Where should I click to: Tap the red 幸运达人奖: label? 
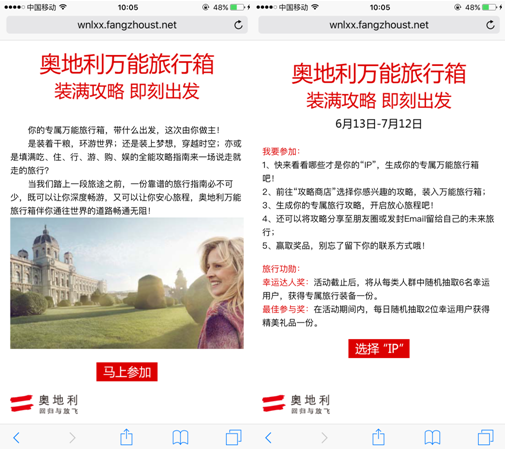point(286,283)
